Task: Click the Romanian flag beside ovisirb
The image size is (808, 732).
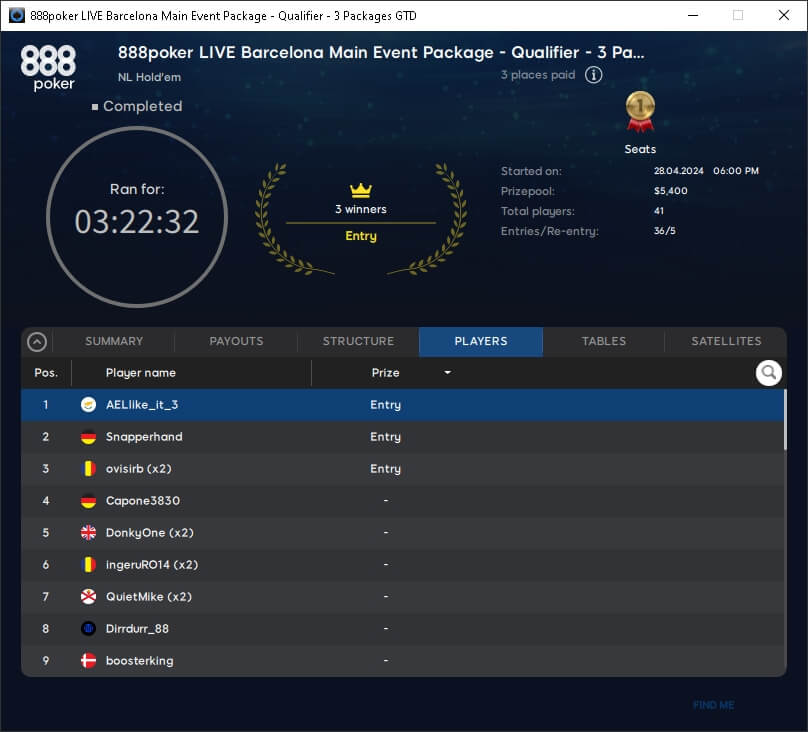Action: click(x=89, y=469)
